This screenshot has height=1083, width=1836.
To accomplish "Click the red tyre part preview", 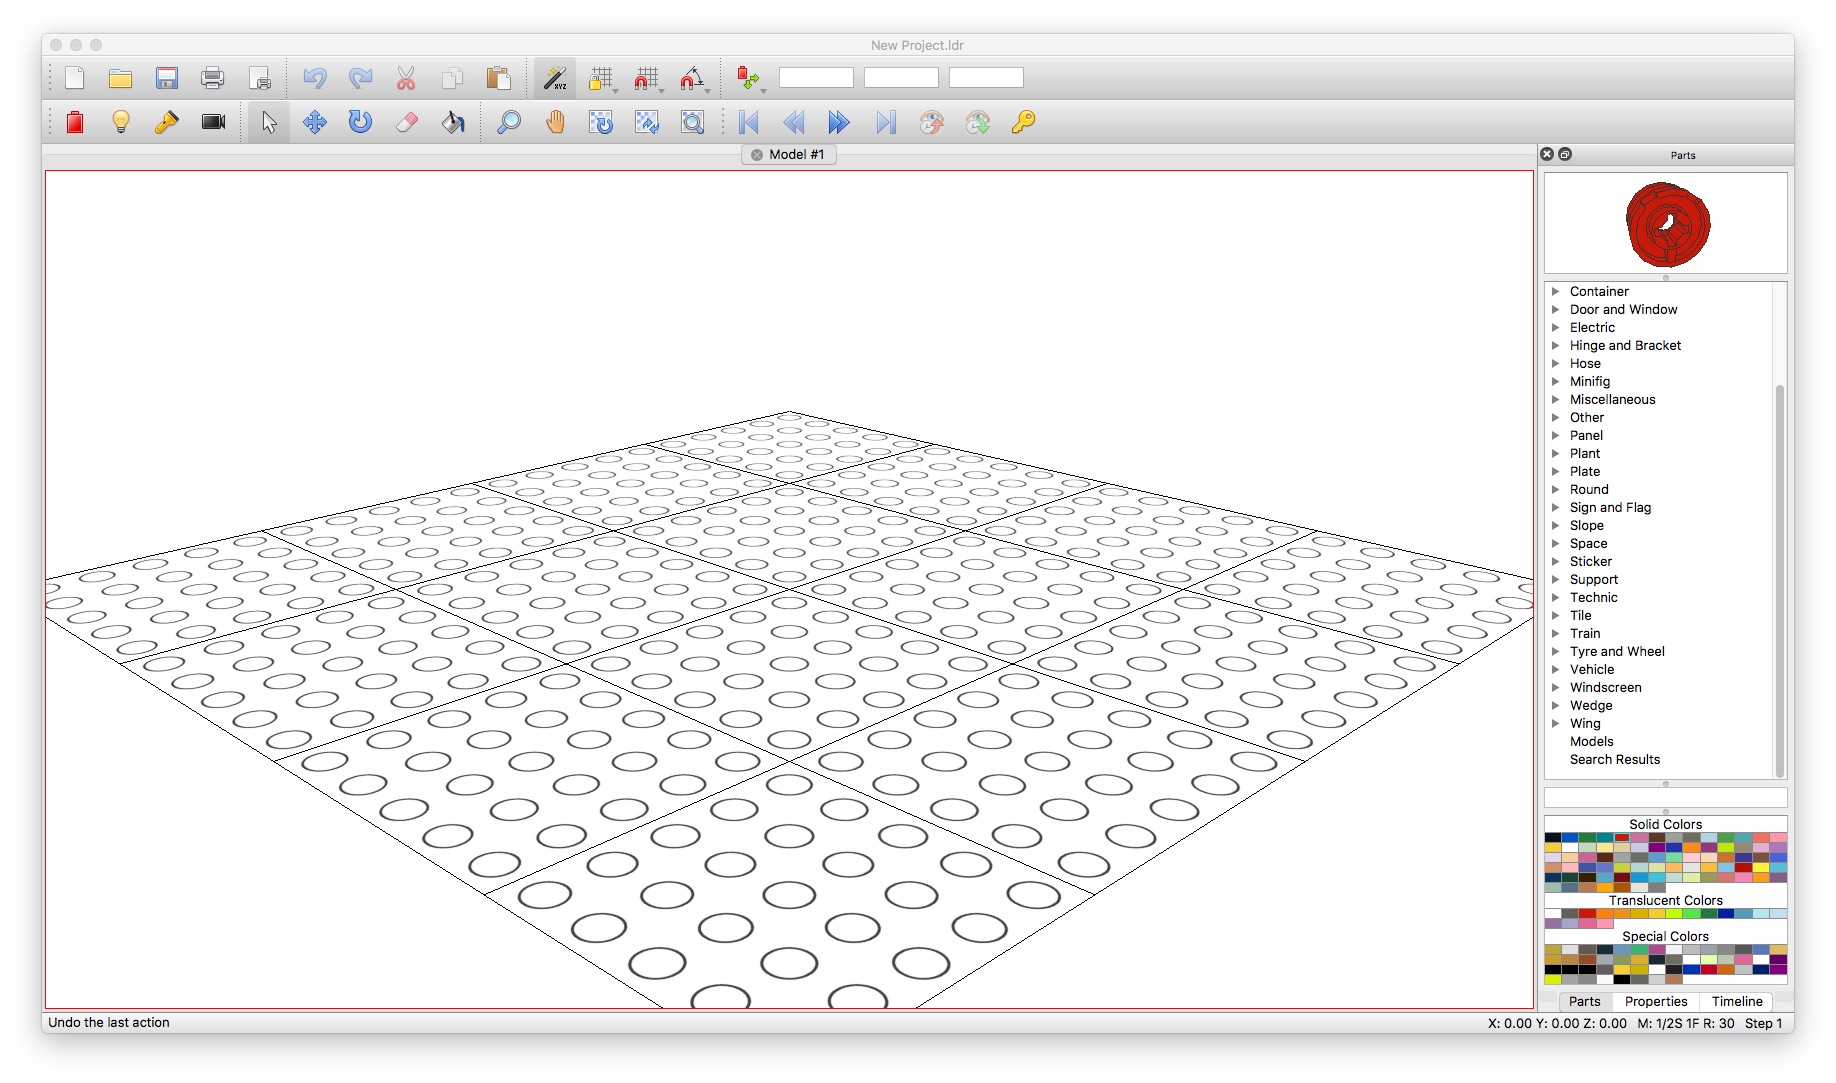I will [x=1667, y=224].
